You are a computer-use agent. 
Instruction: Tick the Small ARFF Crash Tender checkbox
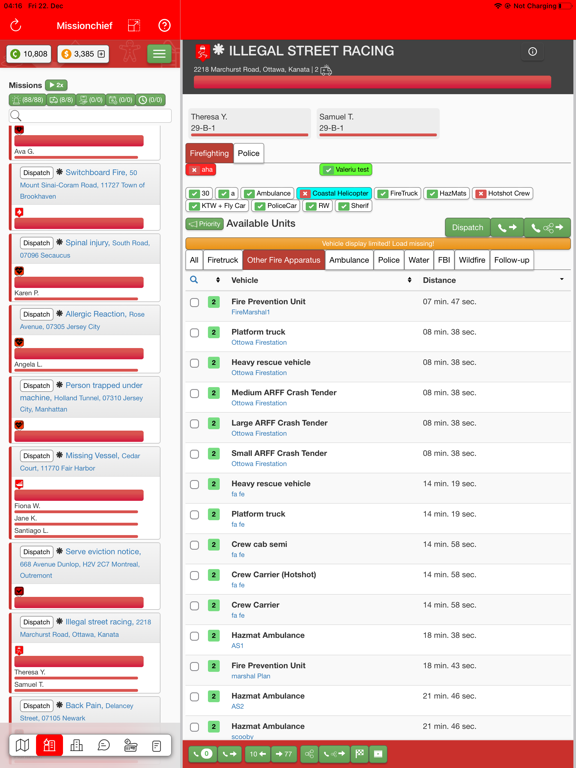point(194,454)
